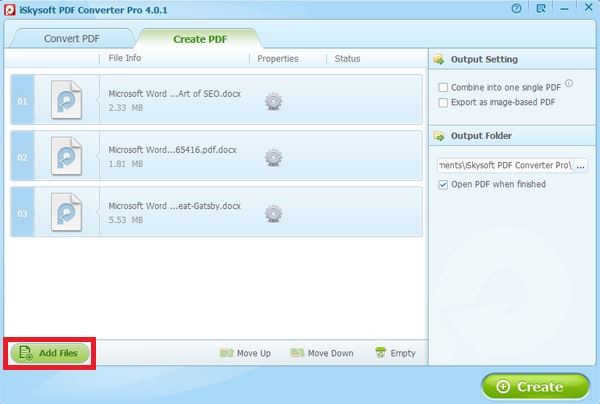Click the Output Folder panel icon
Image resolution: width=600 pixels, height=404 pixels.
tap(439, 136)
